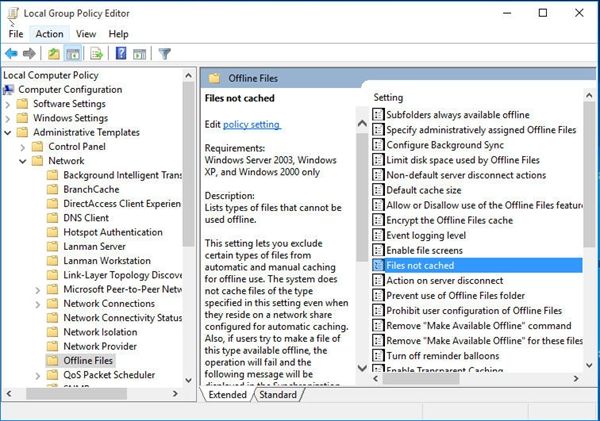Click the Export List toolbar icon

pyautogui.click(x=96, y=54)
